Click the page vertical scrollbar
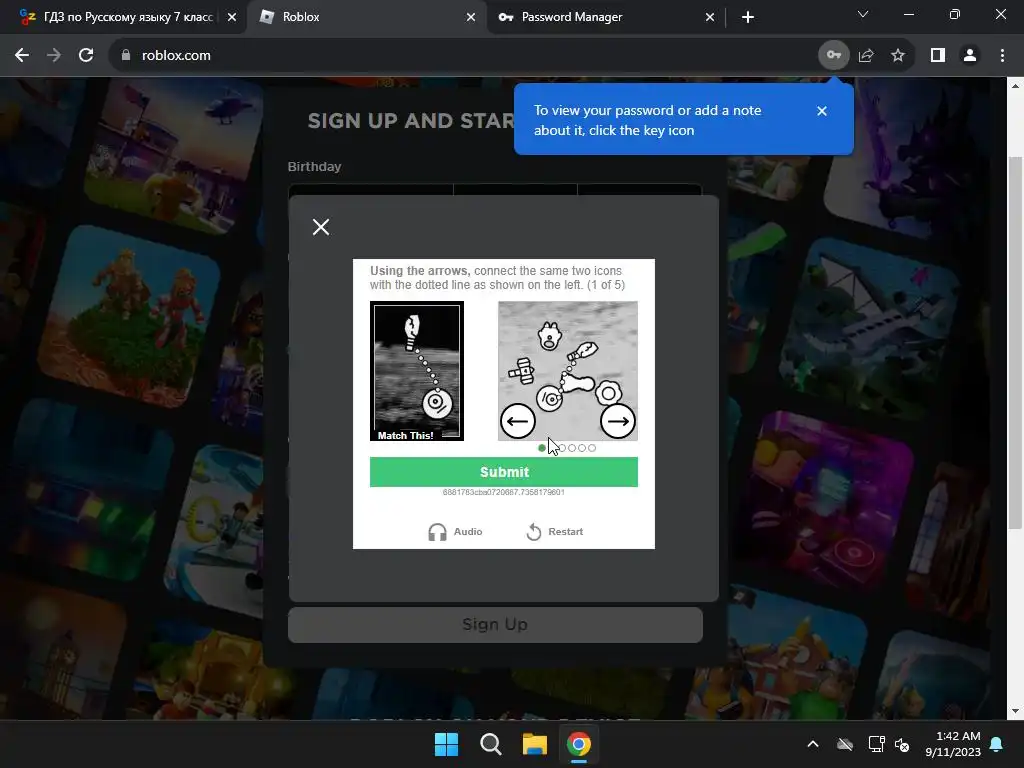1024x768 pixels. click(1014, 343)
